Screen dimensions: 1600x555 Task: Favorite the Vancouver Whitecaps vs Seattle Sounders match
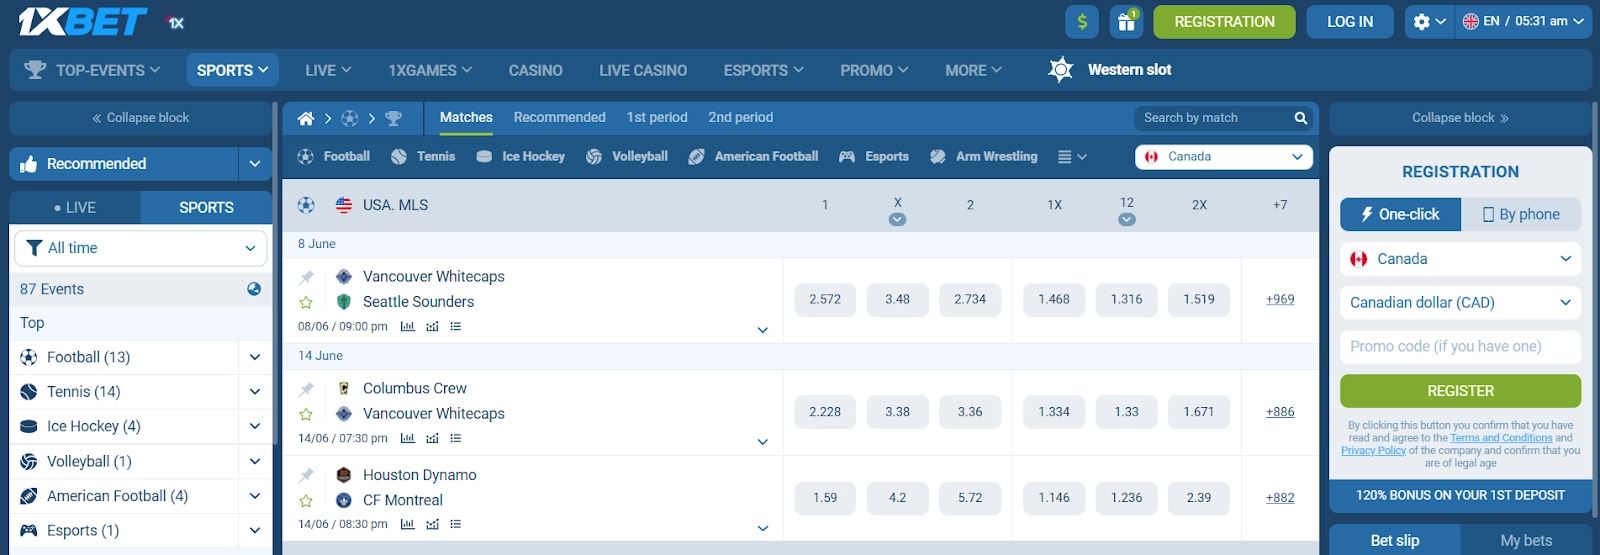pyautogui.click(x=306, y=302)
